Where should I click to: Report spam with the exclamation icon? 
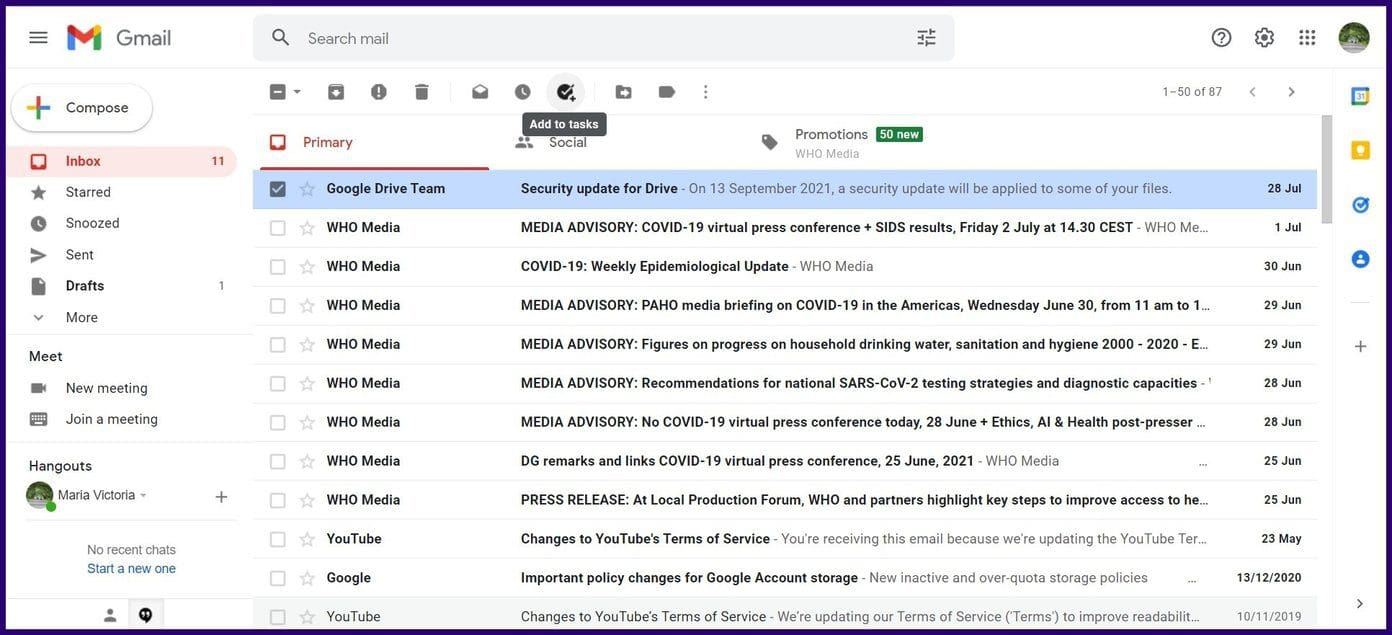pyautogui.click(x=378, y=92)
